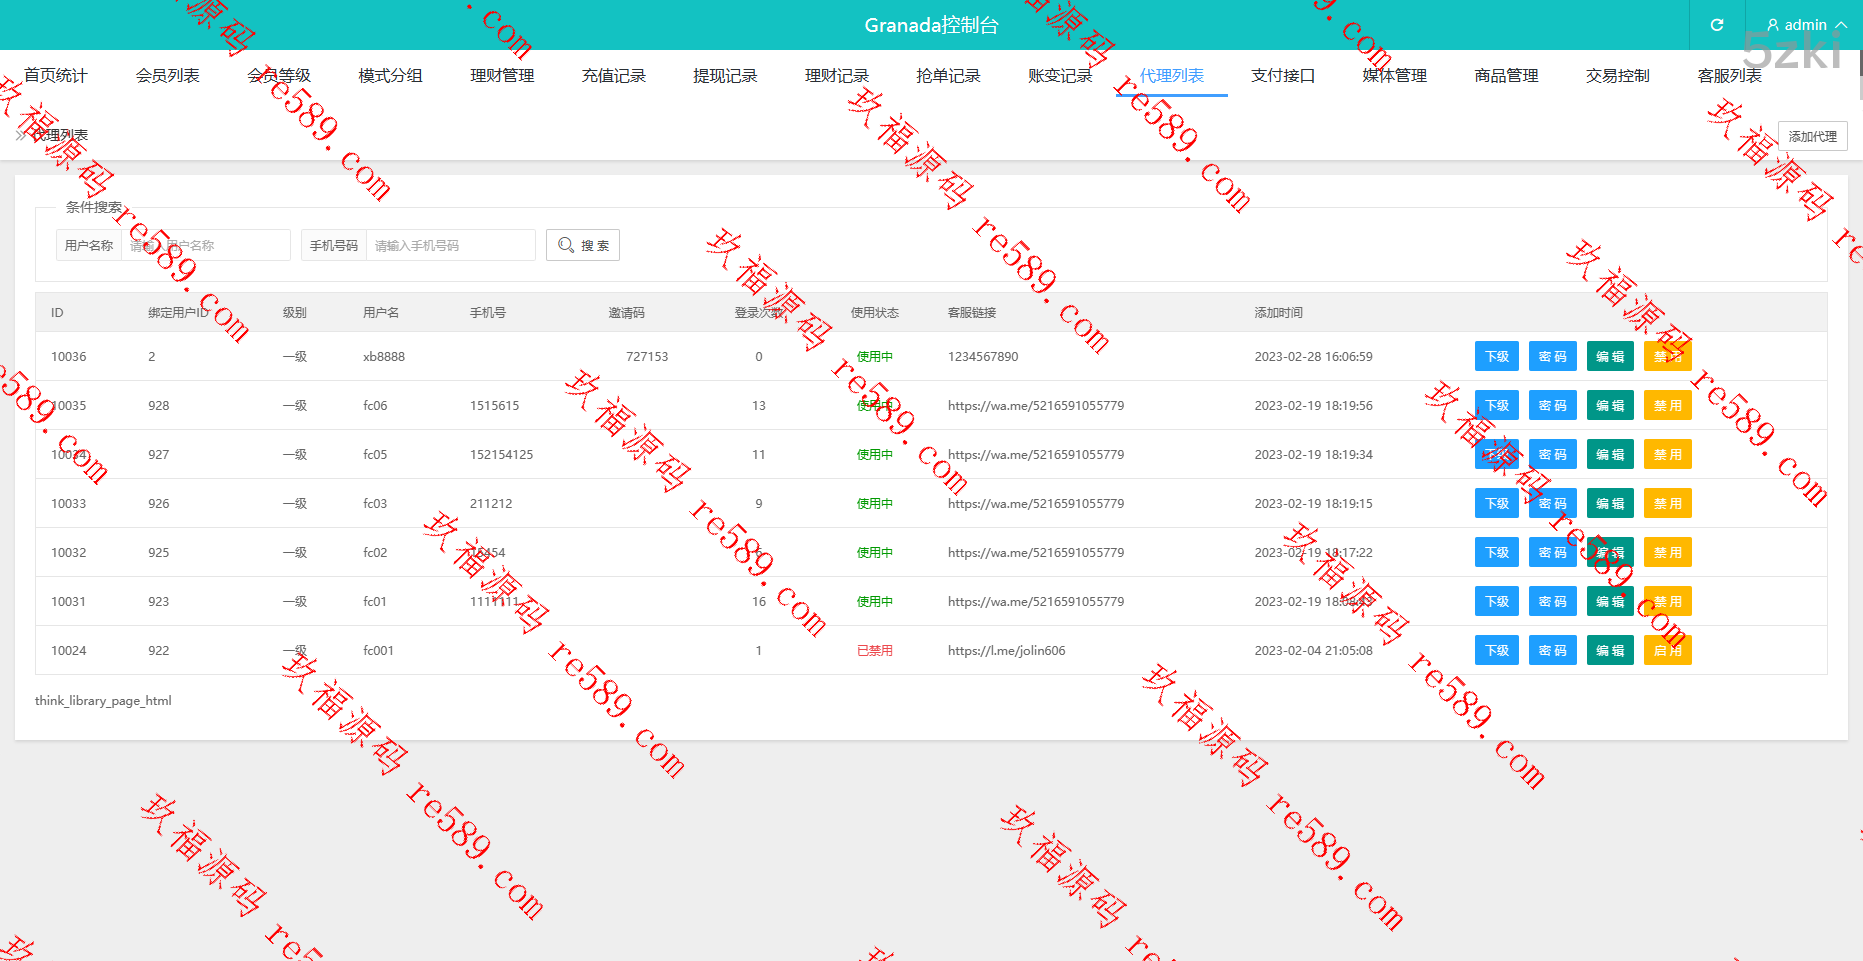Click 编辑 button for user fc001

coord(1610,651)
